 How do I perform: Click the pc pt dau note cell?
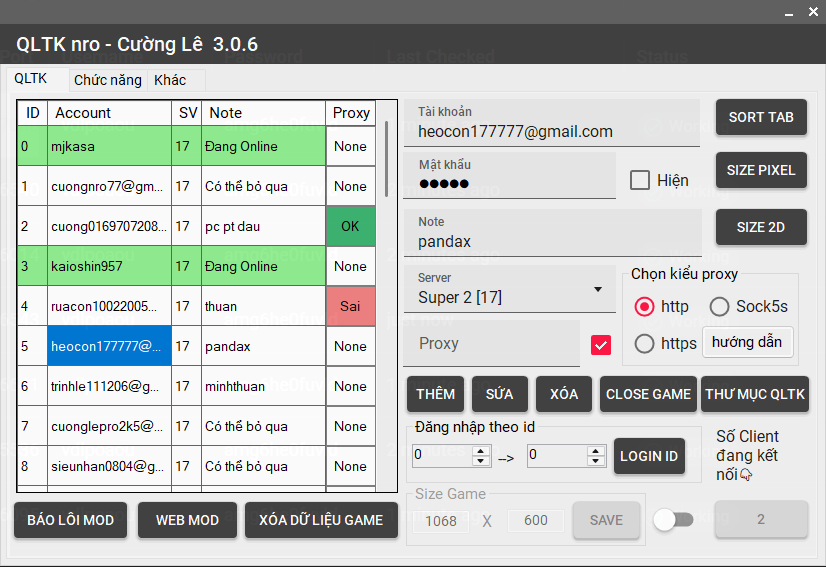(263, 226)
